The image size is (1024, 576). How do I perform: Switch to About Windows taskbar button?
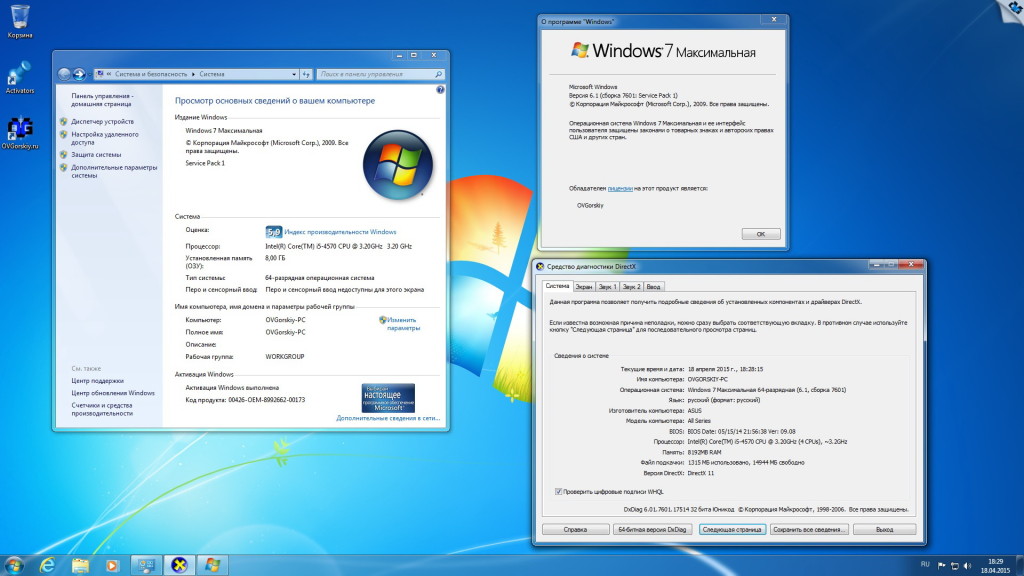point(212,565)
